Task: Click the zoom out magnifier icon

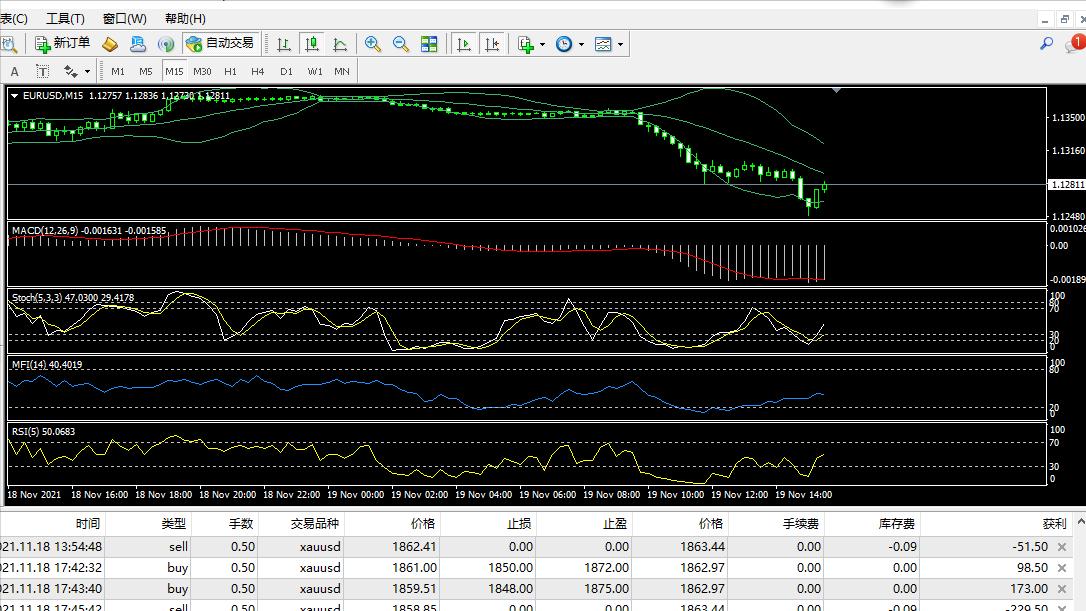Action: pos(401,44)
